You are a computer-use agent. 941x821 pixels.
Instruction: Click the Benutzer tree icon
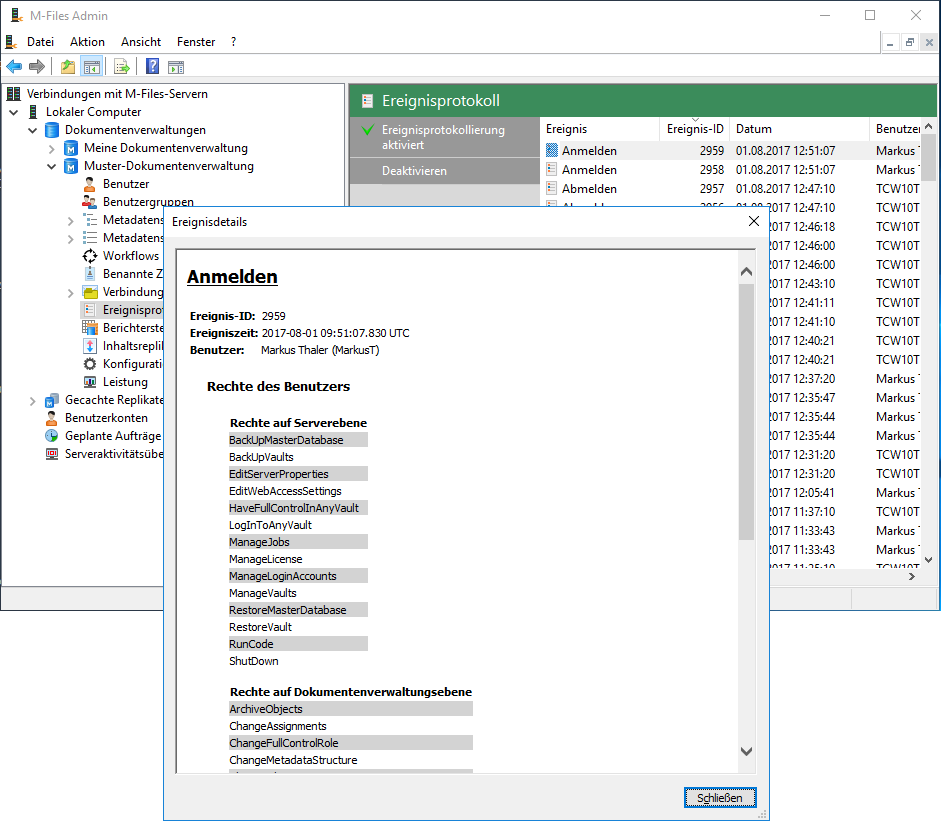[89, 184]
